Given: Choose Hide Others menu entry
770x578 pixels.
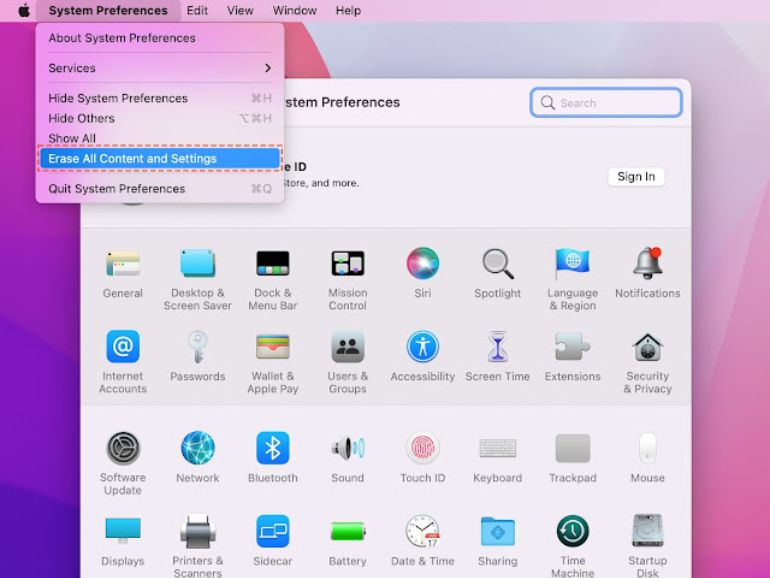Looking at the screenshot, I should pyautogui.click(x=160, y=118).
